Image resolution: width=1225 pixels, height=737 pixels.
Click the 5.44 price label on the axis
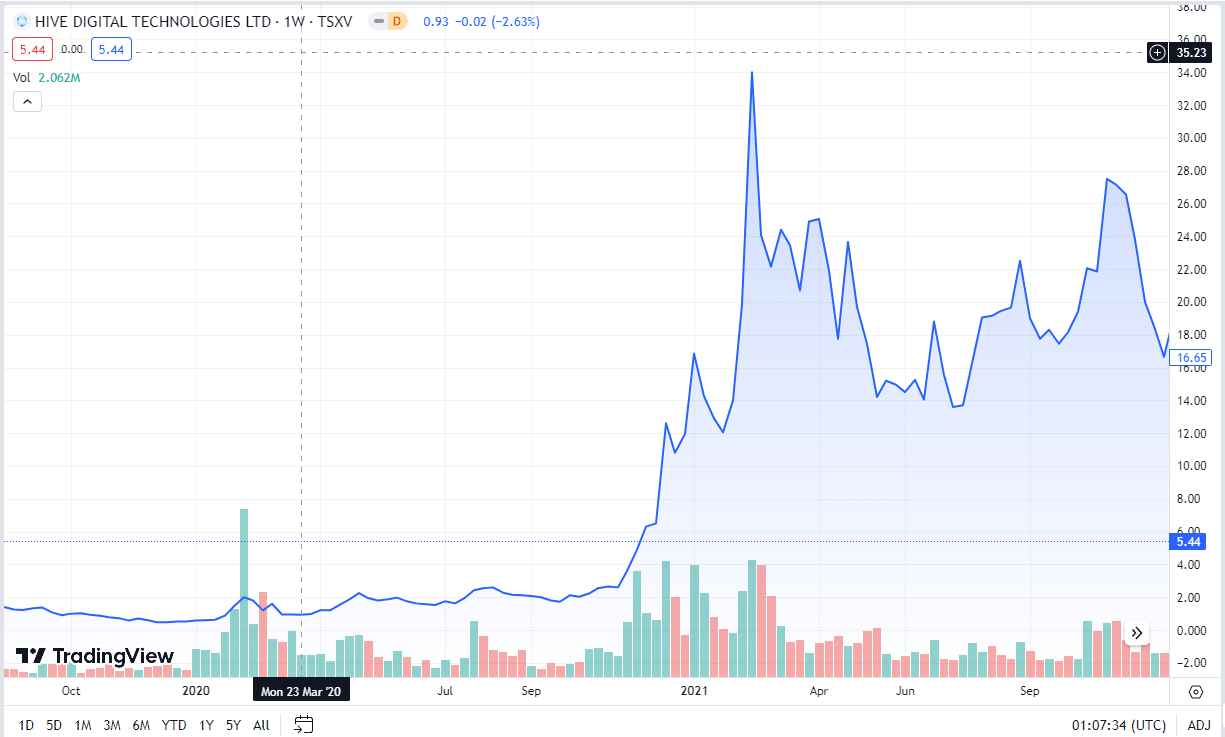click(1189, 542)
